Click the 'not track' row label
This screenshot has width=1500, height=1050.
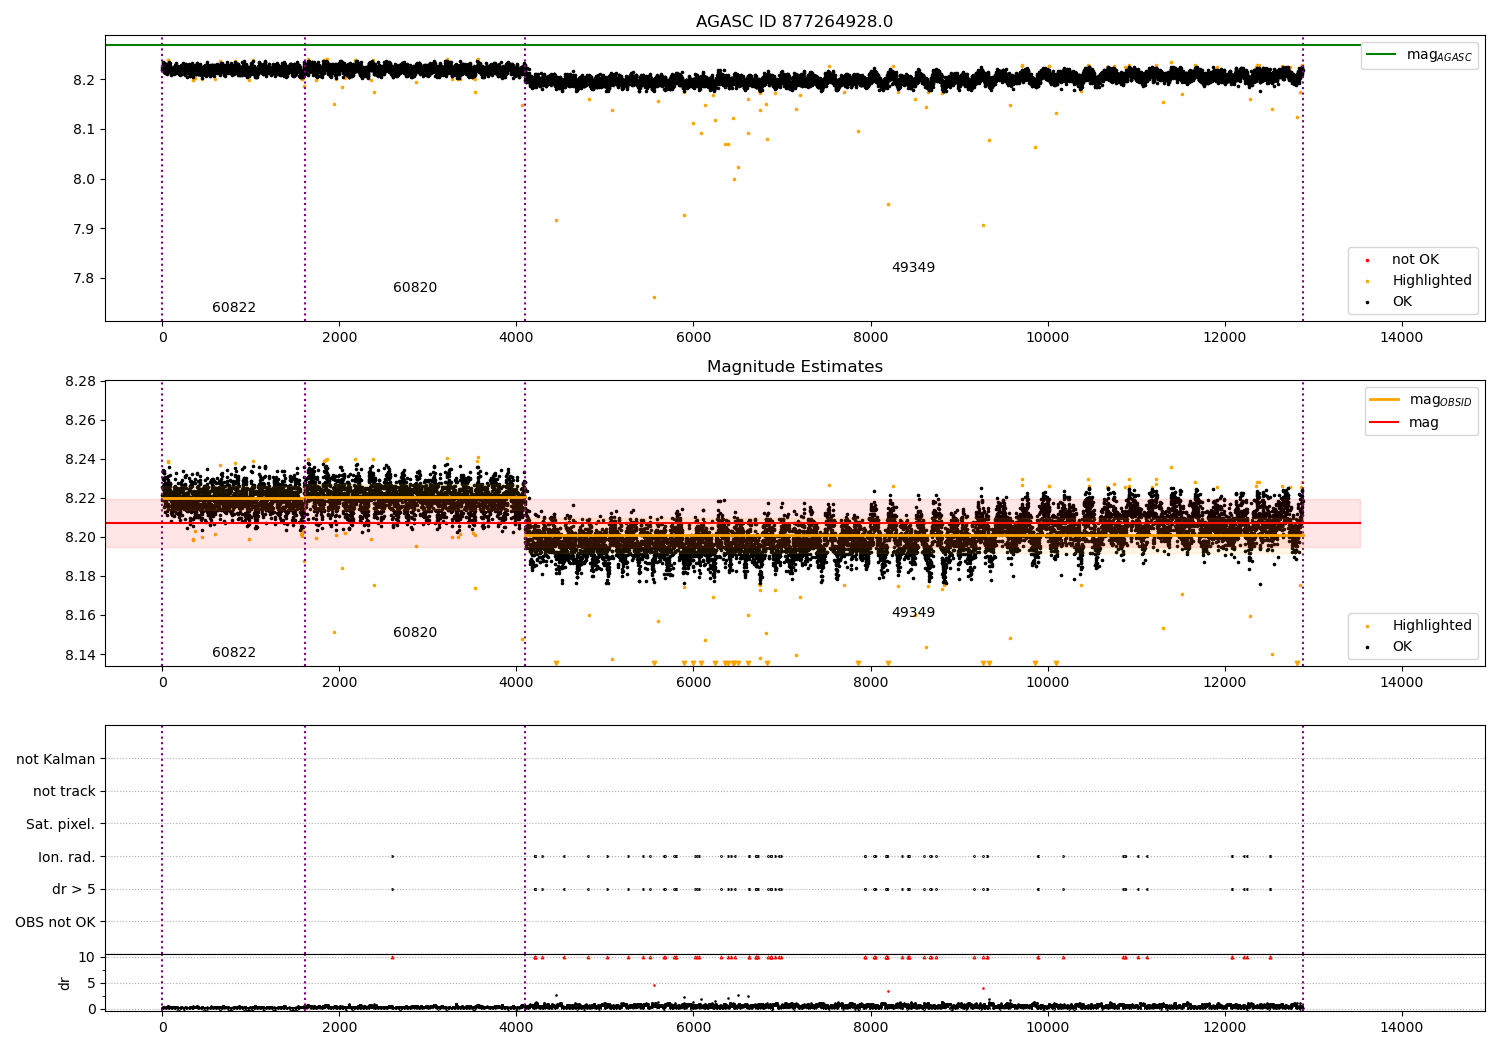64,792
